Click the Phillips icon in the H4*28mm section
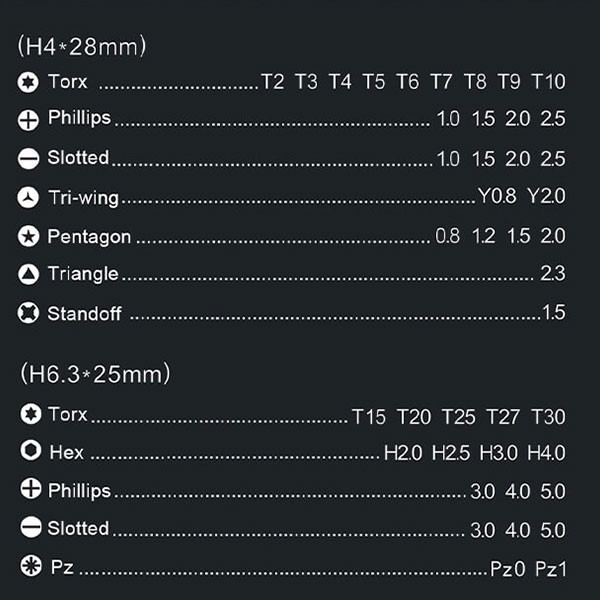This screenshot has height=600, width=600. point(29,120)
